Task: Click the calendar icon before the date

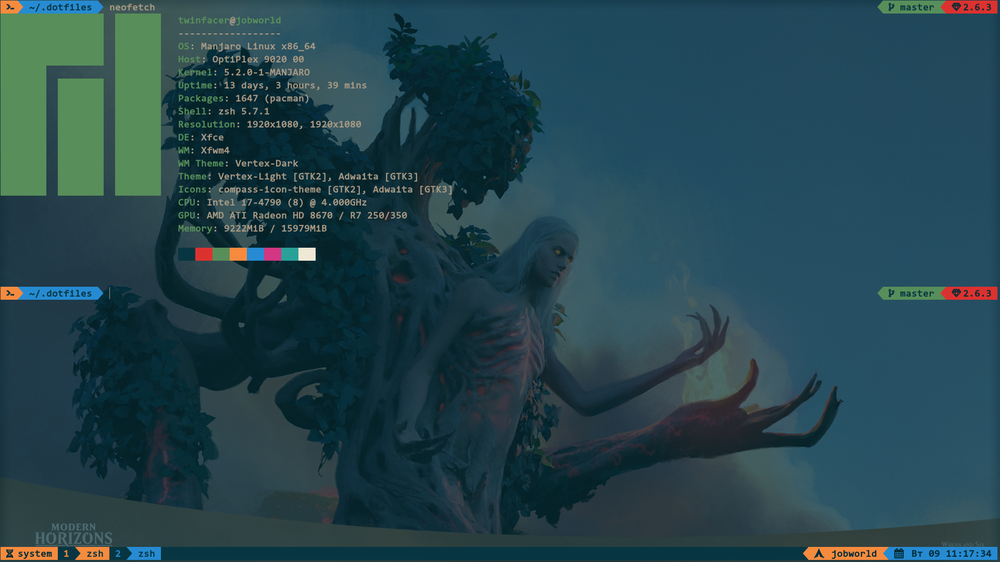Action: (899, 554)
